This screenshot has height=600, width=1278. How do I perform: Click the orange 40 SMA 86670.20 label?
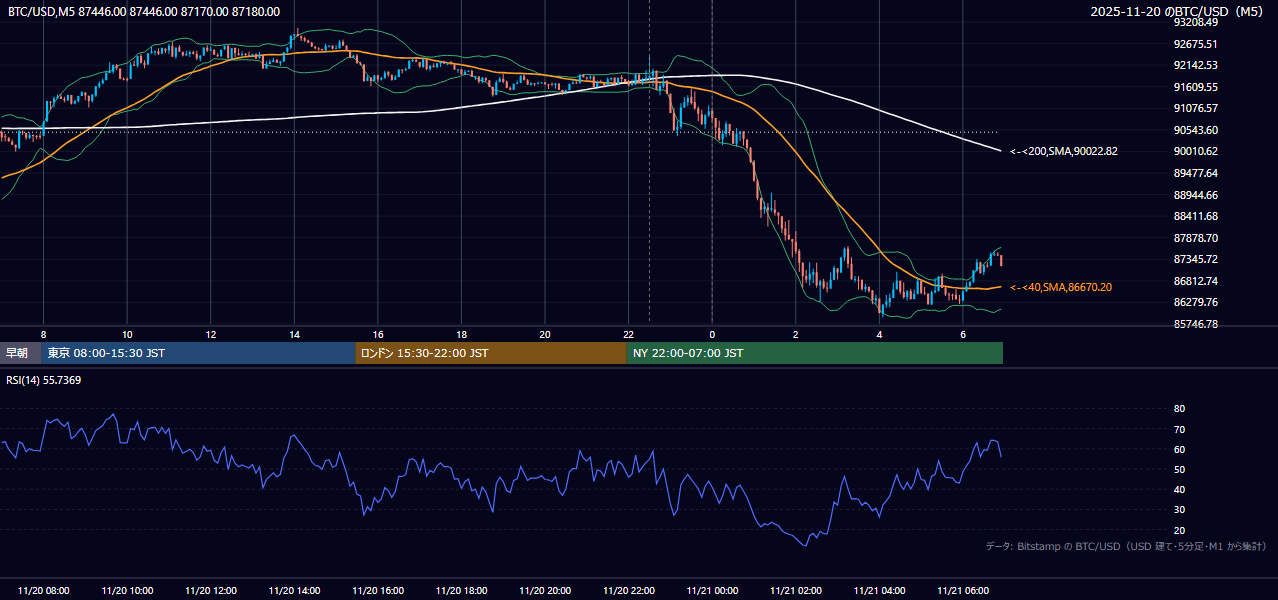coord(1061,287)
